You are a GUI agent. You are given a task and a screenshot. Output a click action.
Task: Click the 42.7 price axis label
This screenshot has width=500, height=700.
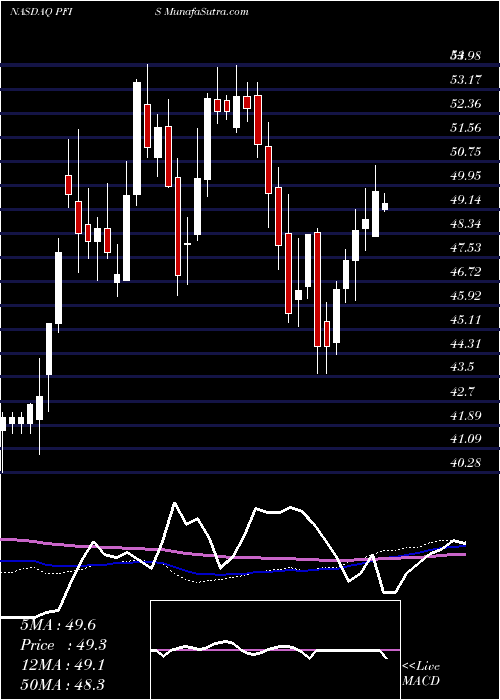coord(462,392)
